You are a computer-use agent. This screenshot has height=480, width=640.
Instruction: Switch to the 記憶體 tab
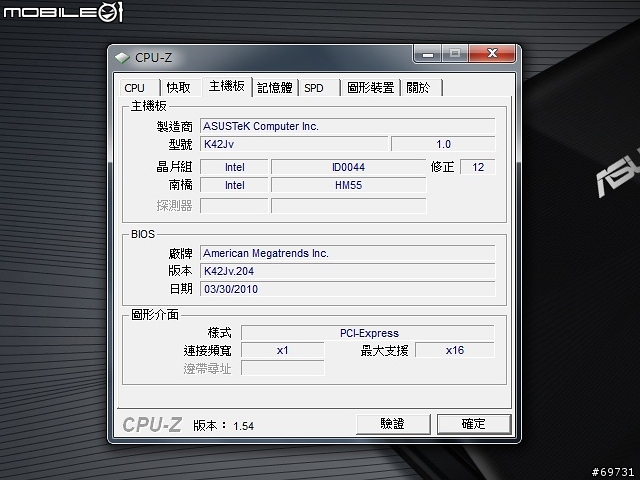(x=275, y=88)
